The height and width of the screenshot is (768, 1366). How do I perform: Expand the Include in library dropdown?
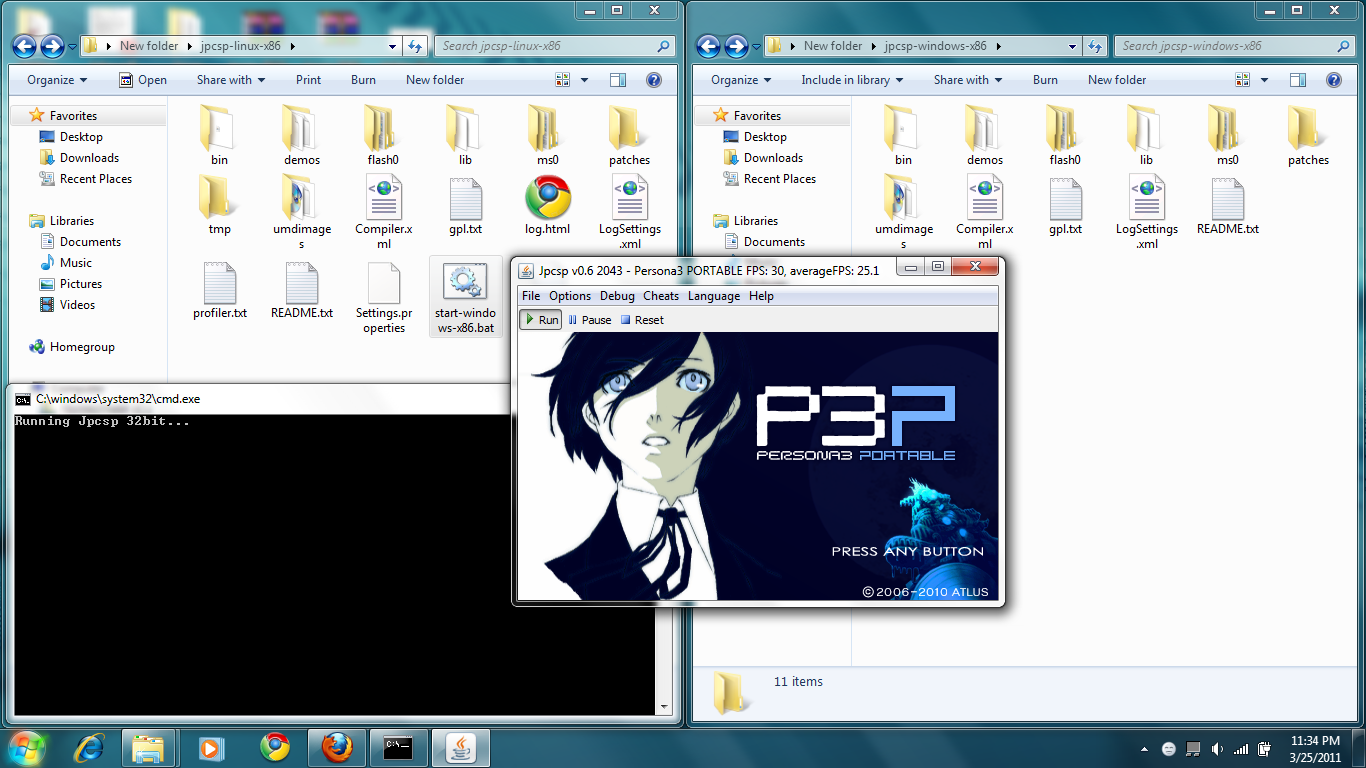click(x=851, y=80)
